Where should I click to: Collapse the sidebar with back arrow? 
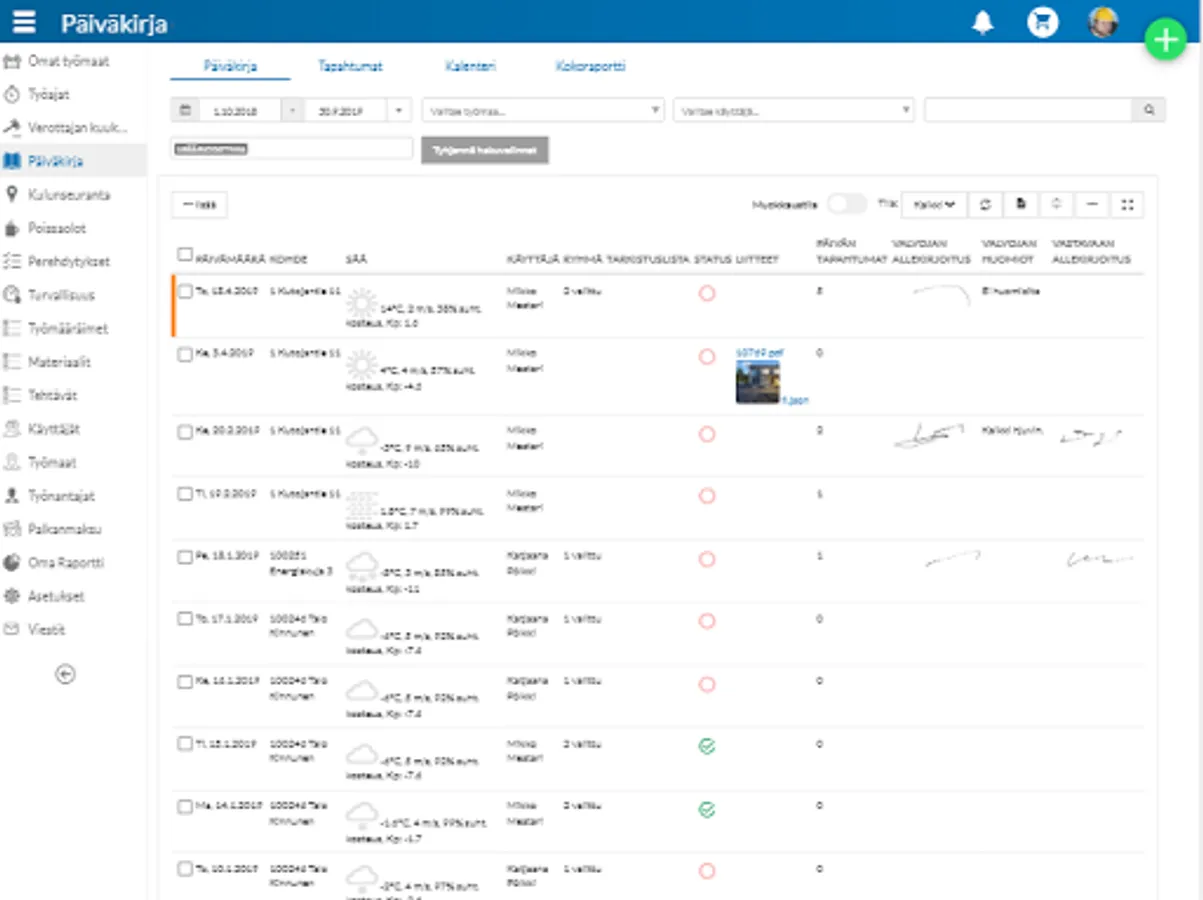pyautogui.click(x=65, y=674)
